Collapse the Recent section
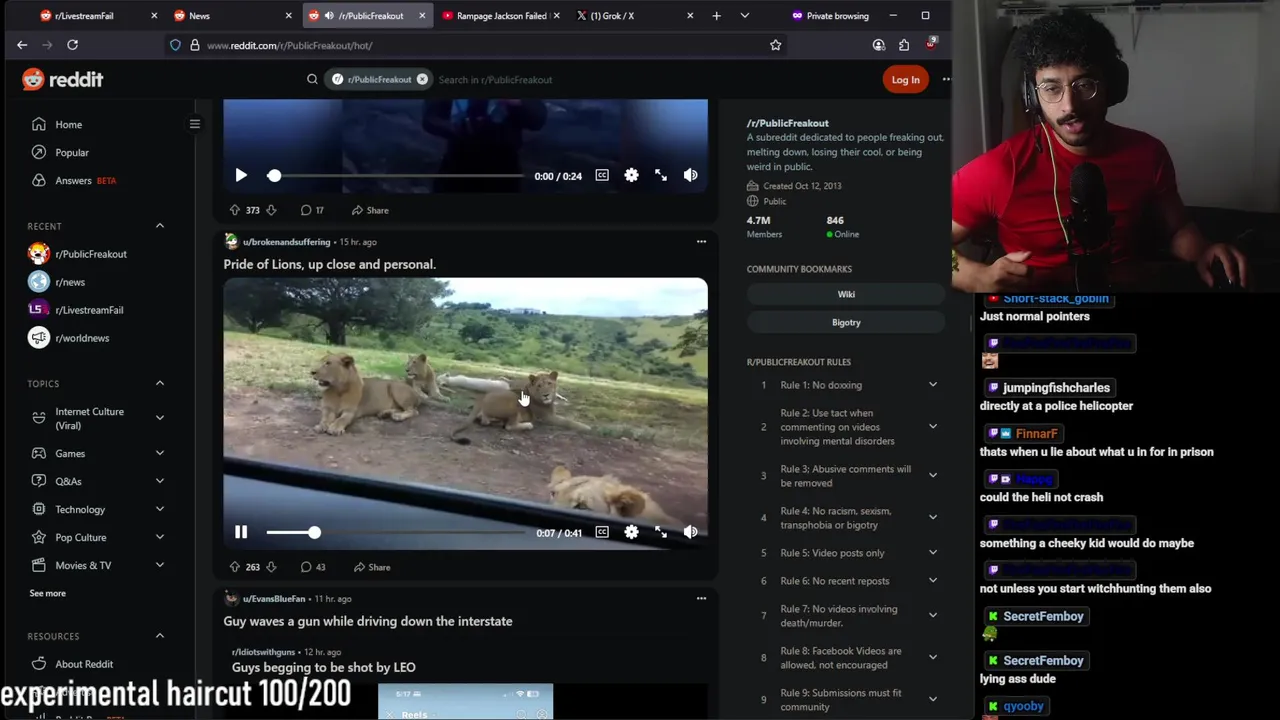 [159, 226]
